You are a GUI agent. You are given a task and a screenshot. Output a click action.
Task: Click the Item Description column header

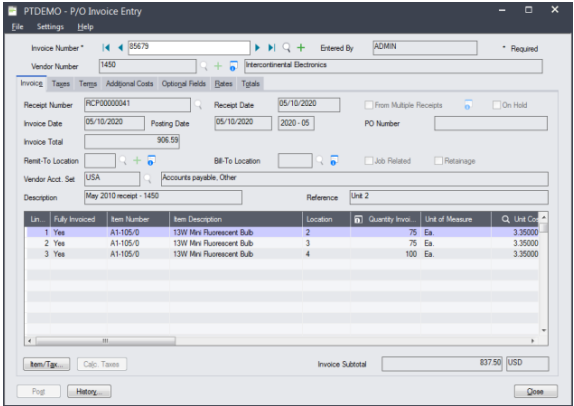236,219
